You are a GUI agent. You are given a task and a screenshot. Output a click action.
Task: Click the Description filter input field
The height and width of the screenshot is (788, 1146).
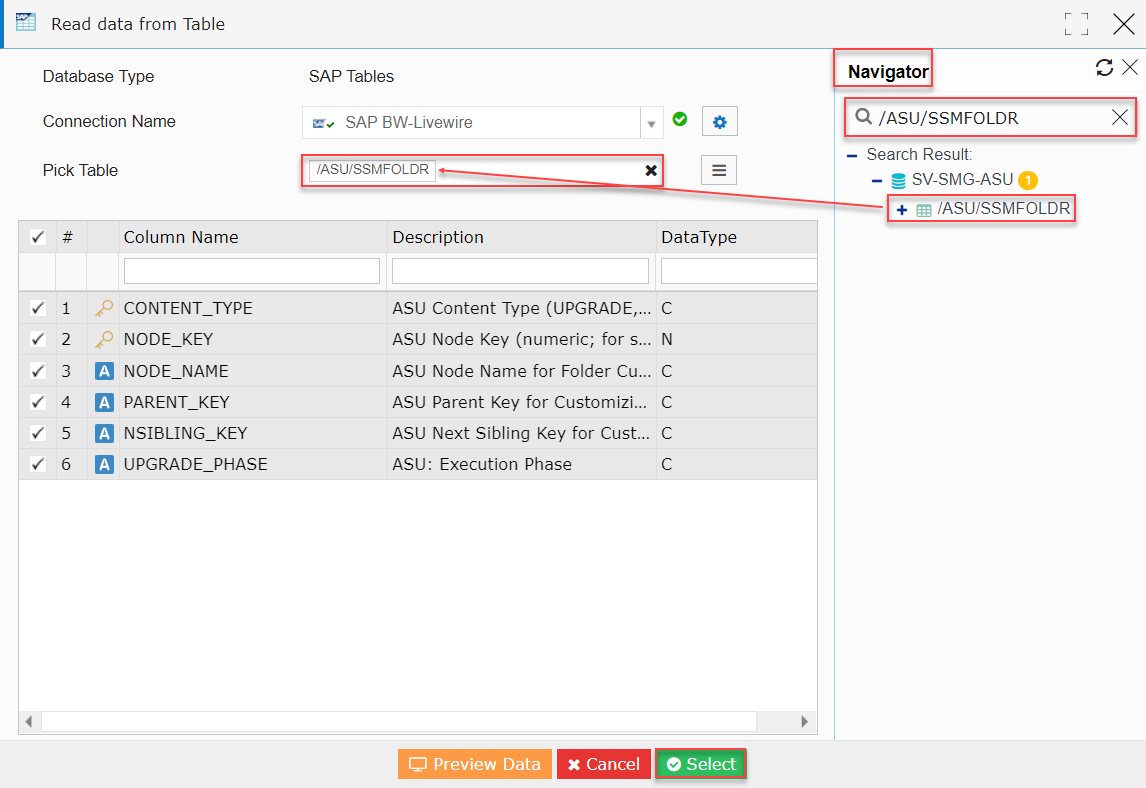point(520,271)
